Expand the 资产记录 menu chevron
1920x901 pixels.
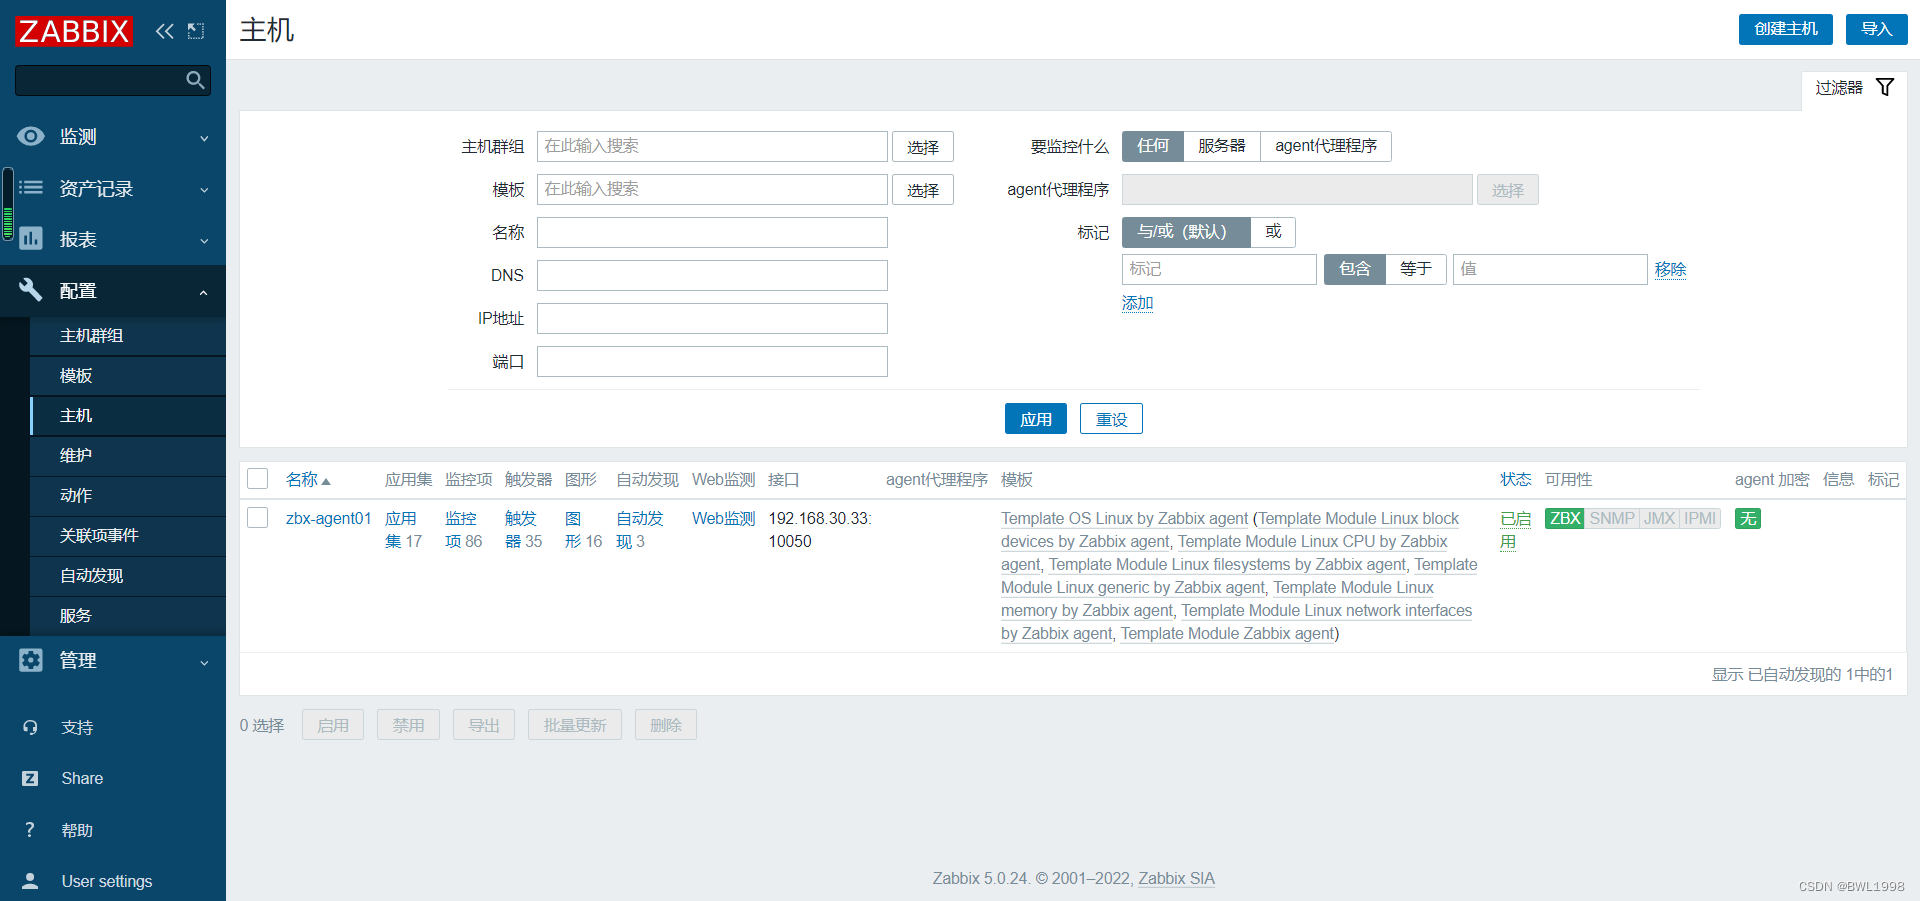click(204, 190)
